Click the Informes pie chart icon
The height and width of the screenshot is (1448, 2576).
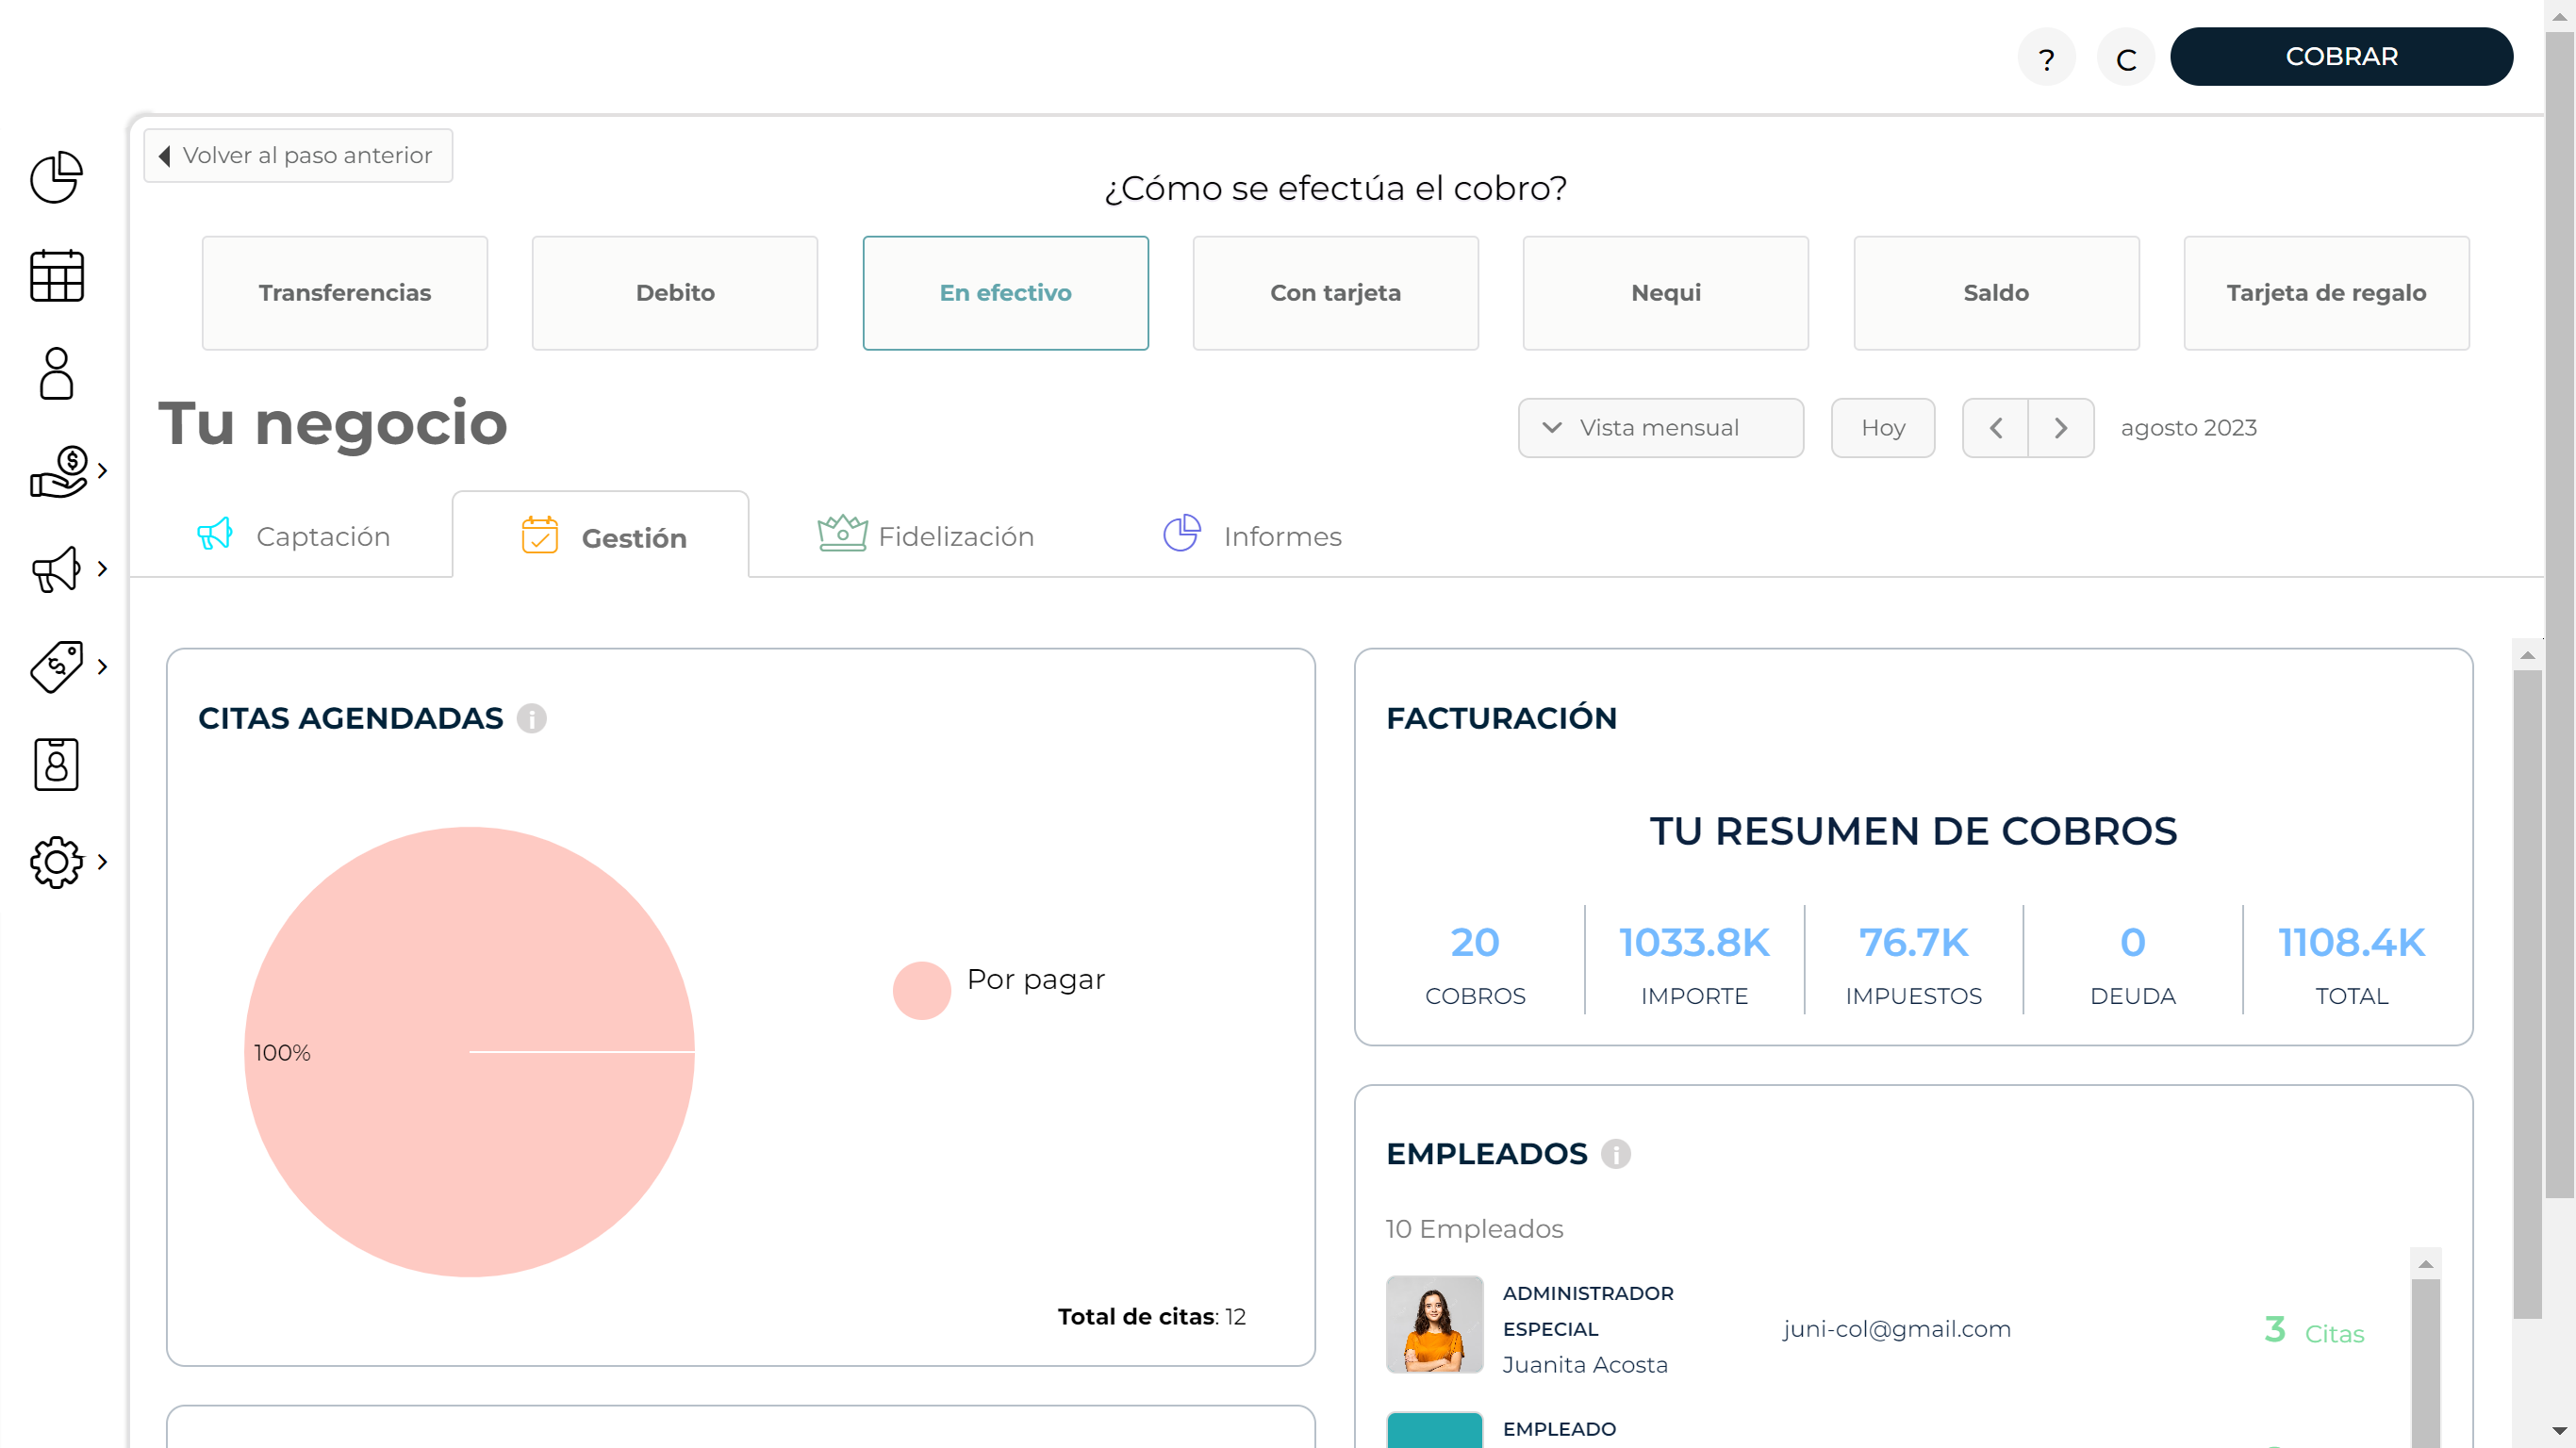pos(1182,533)
